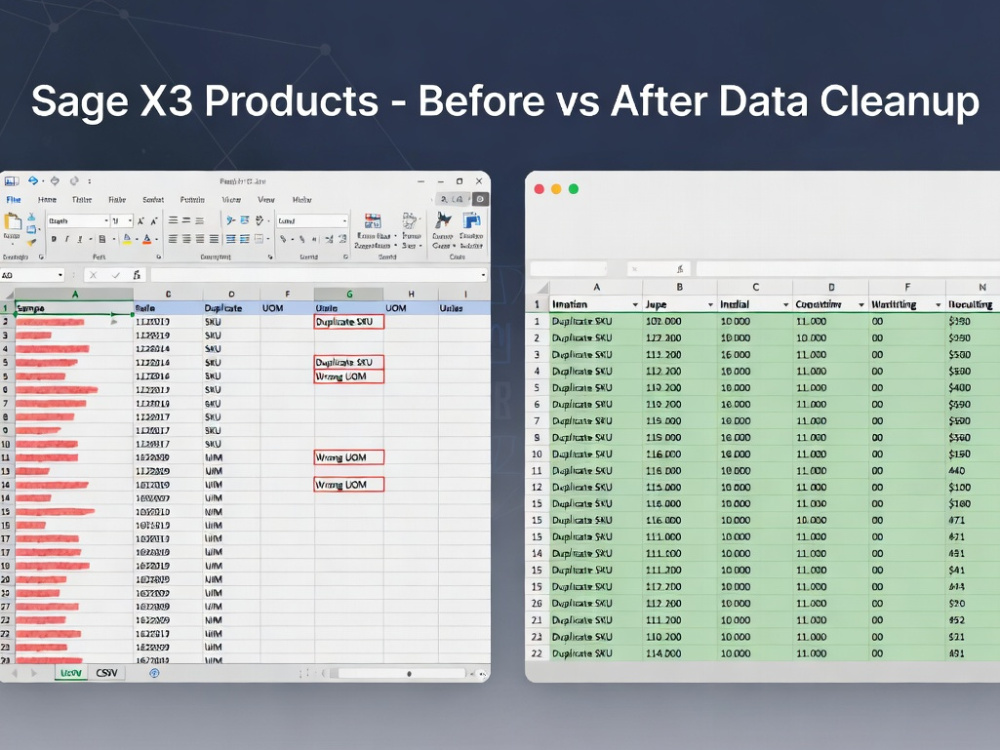Select the green active sheet tab
Viewport: 1000px width, 750px height.
(71, 673)
